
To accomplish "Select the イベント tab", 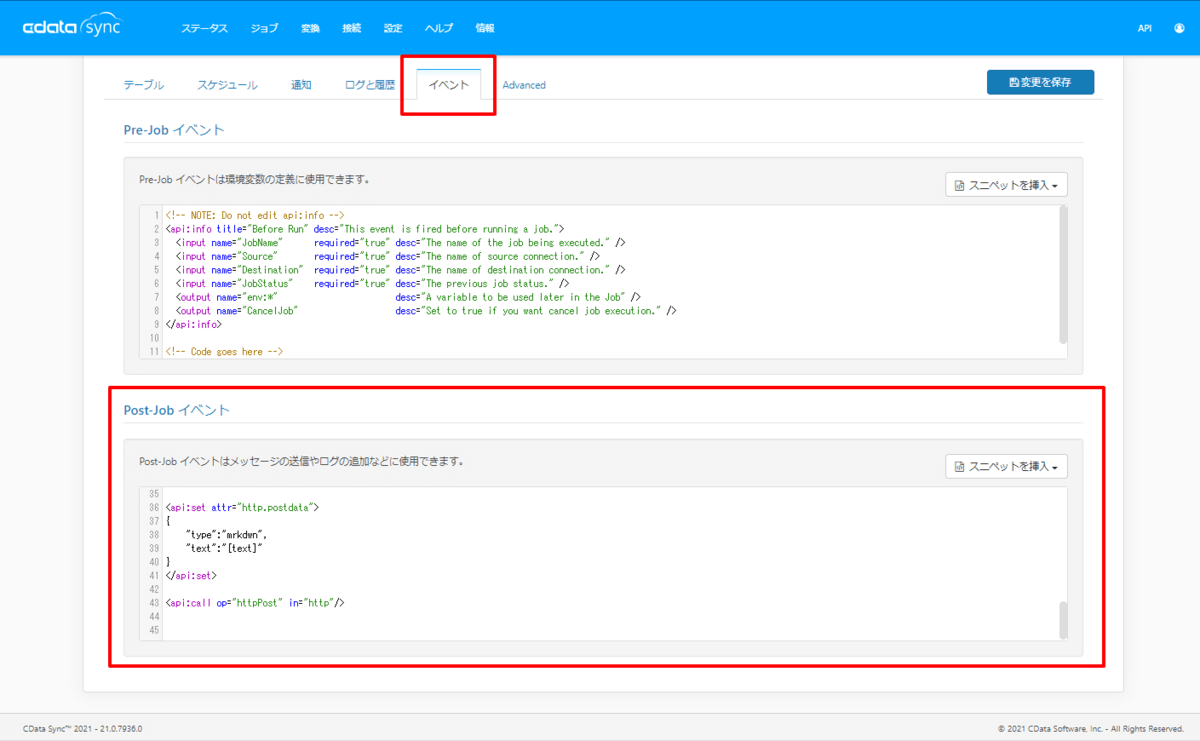I will (x=449, y=85).
